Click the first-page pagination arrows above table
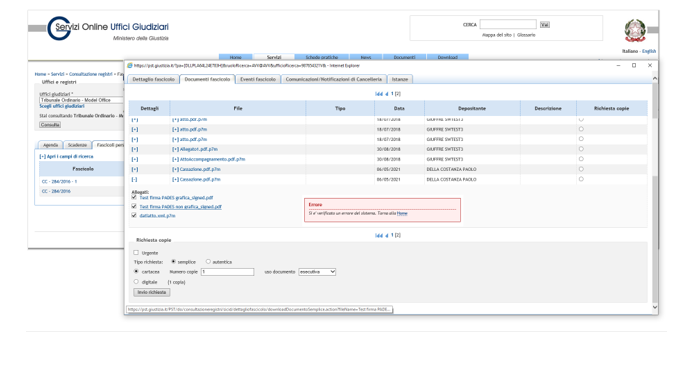Screen dimensions: 685x383 378,94
